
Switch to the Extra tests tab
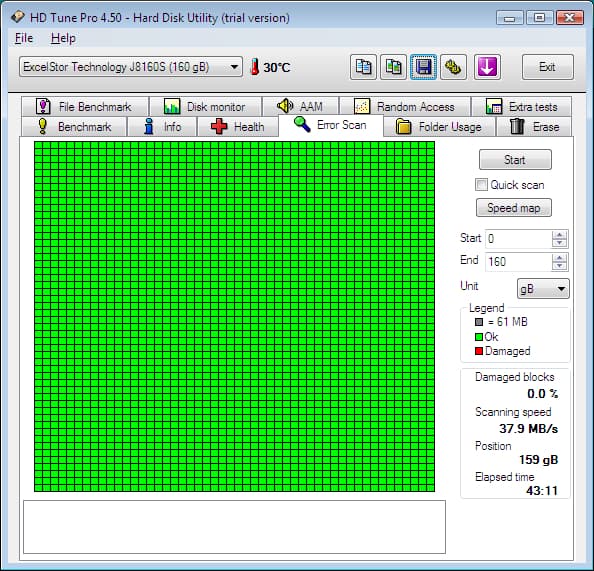pos(522,106)
